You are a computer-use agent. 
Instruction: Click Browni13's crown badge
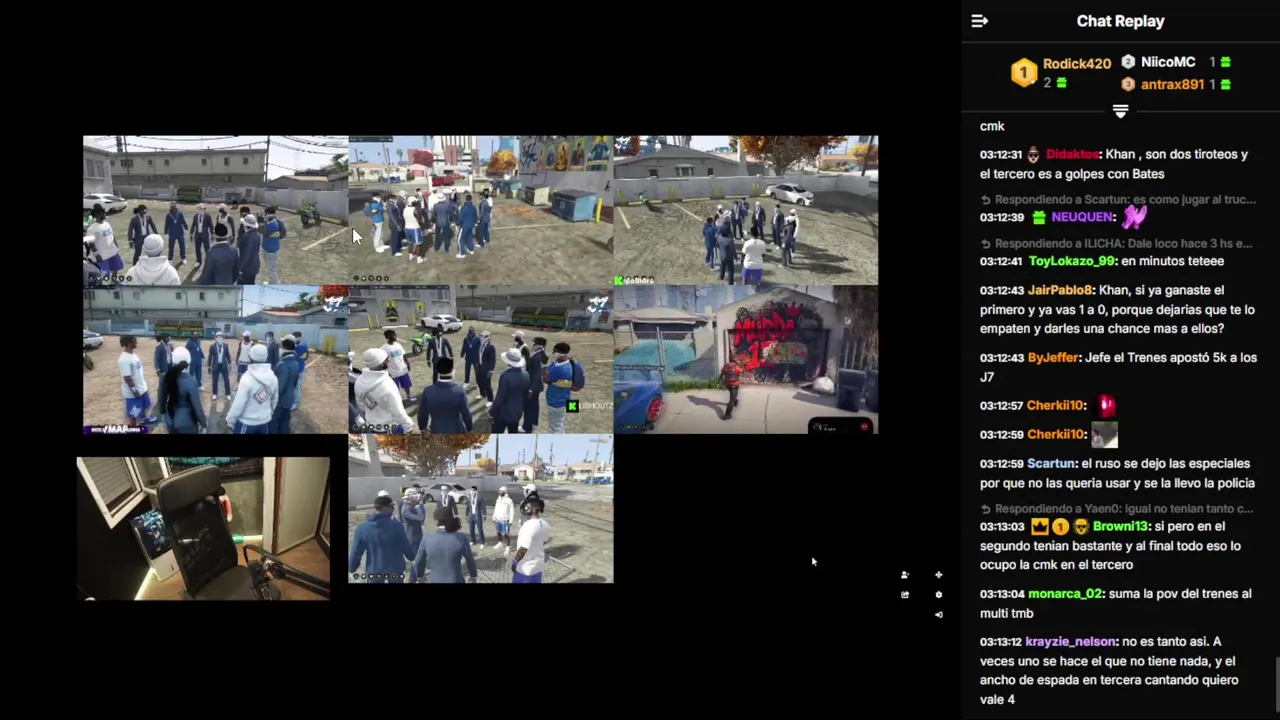pyautogui.click(x=1039, y=526)
